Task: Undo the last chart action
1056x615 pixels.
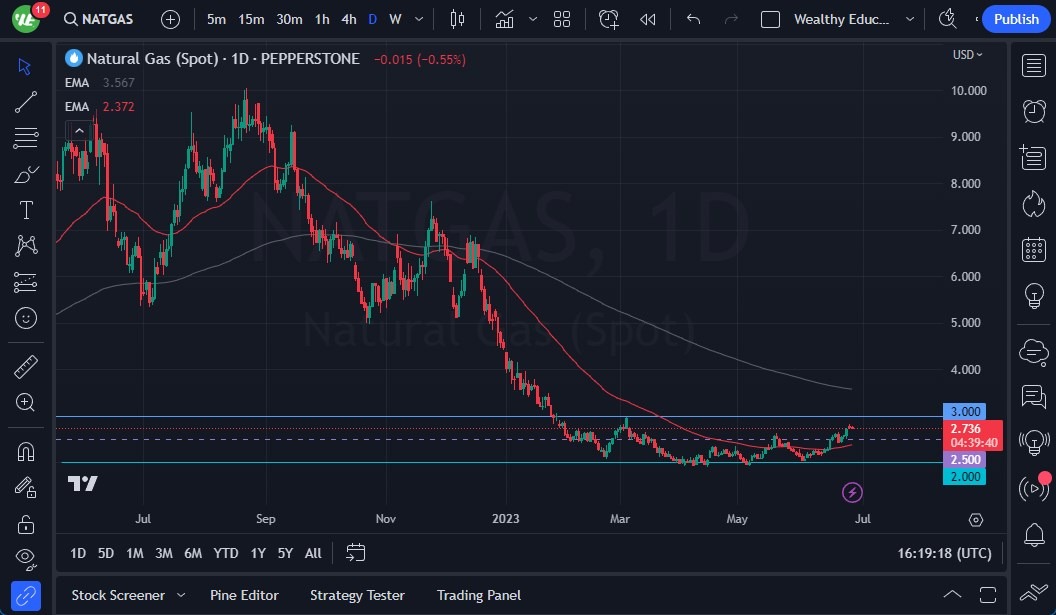Action: (x=693, y=20)
